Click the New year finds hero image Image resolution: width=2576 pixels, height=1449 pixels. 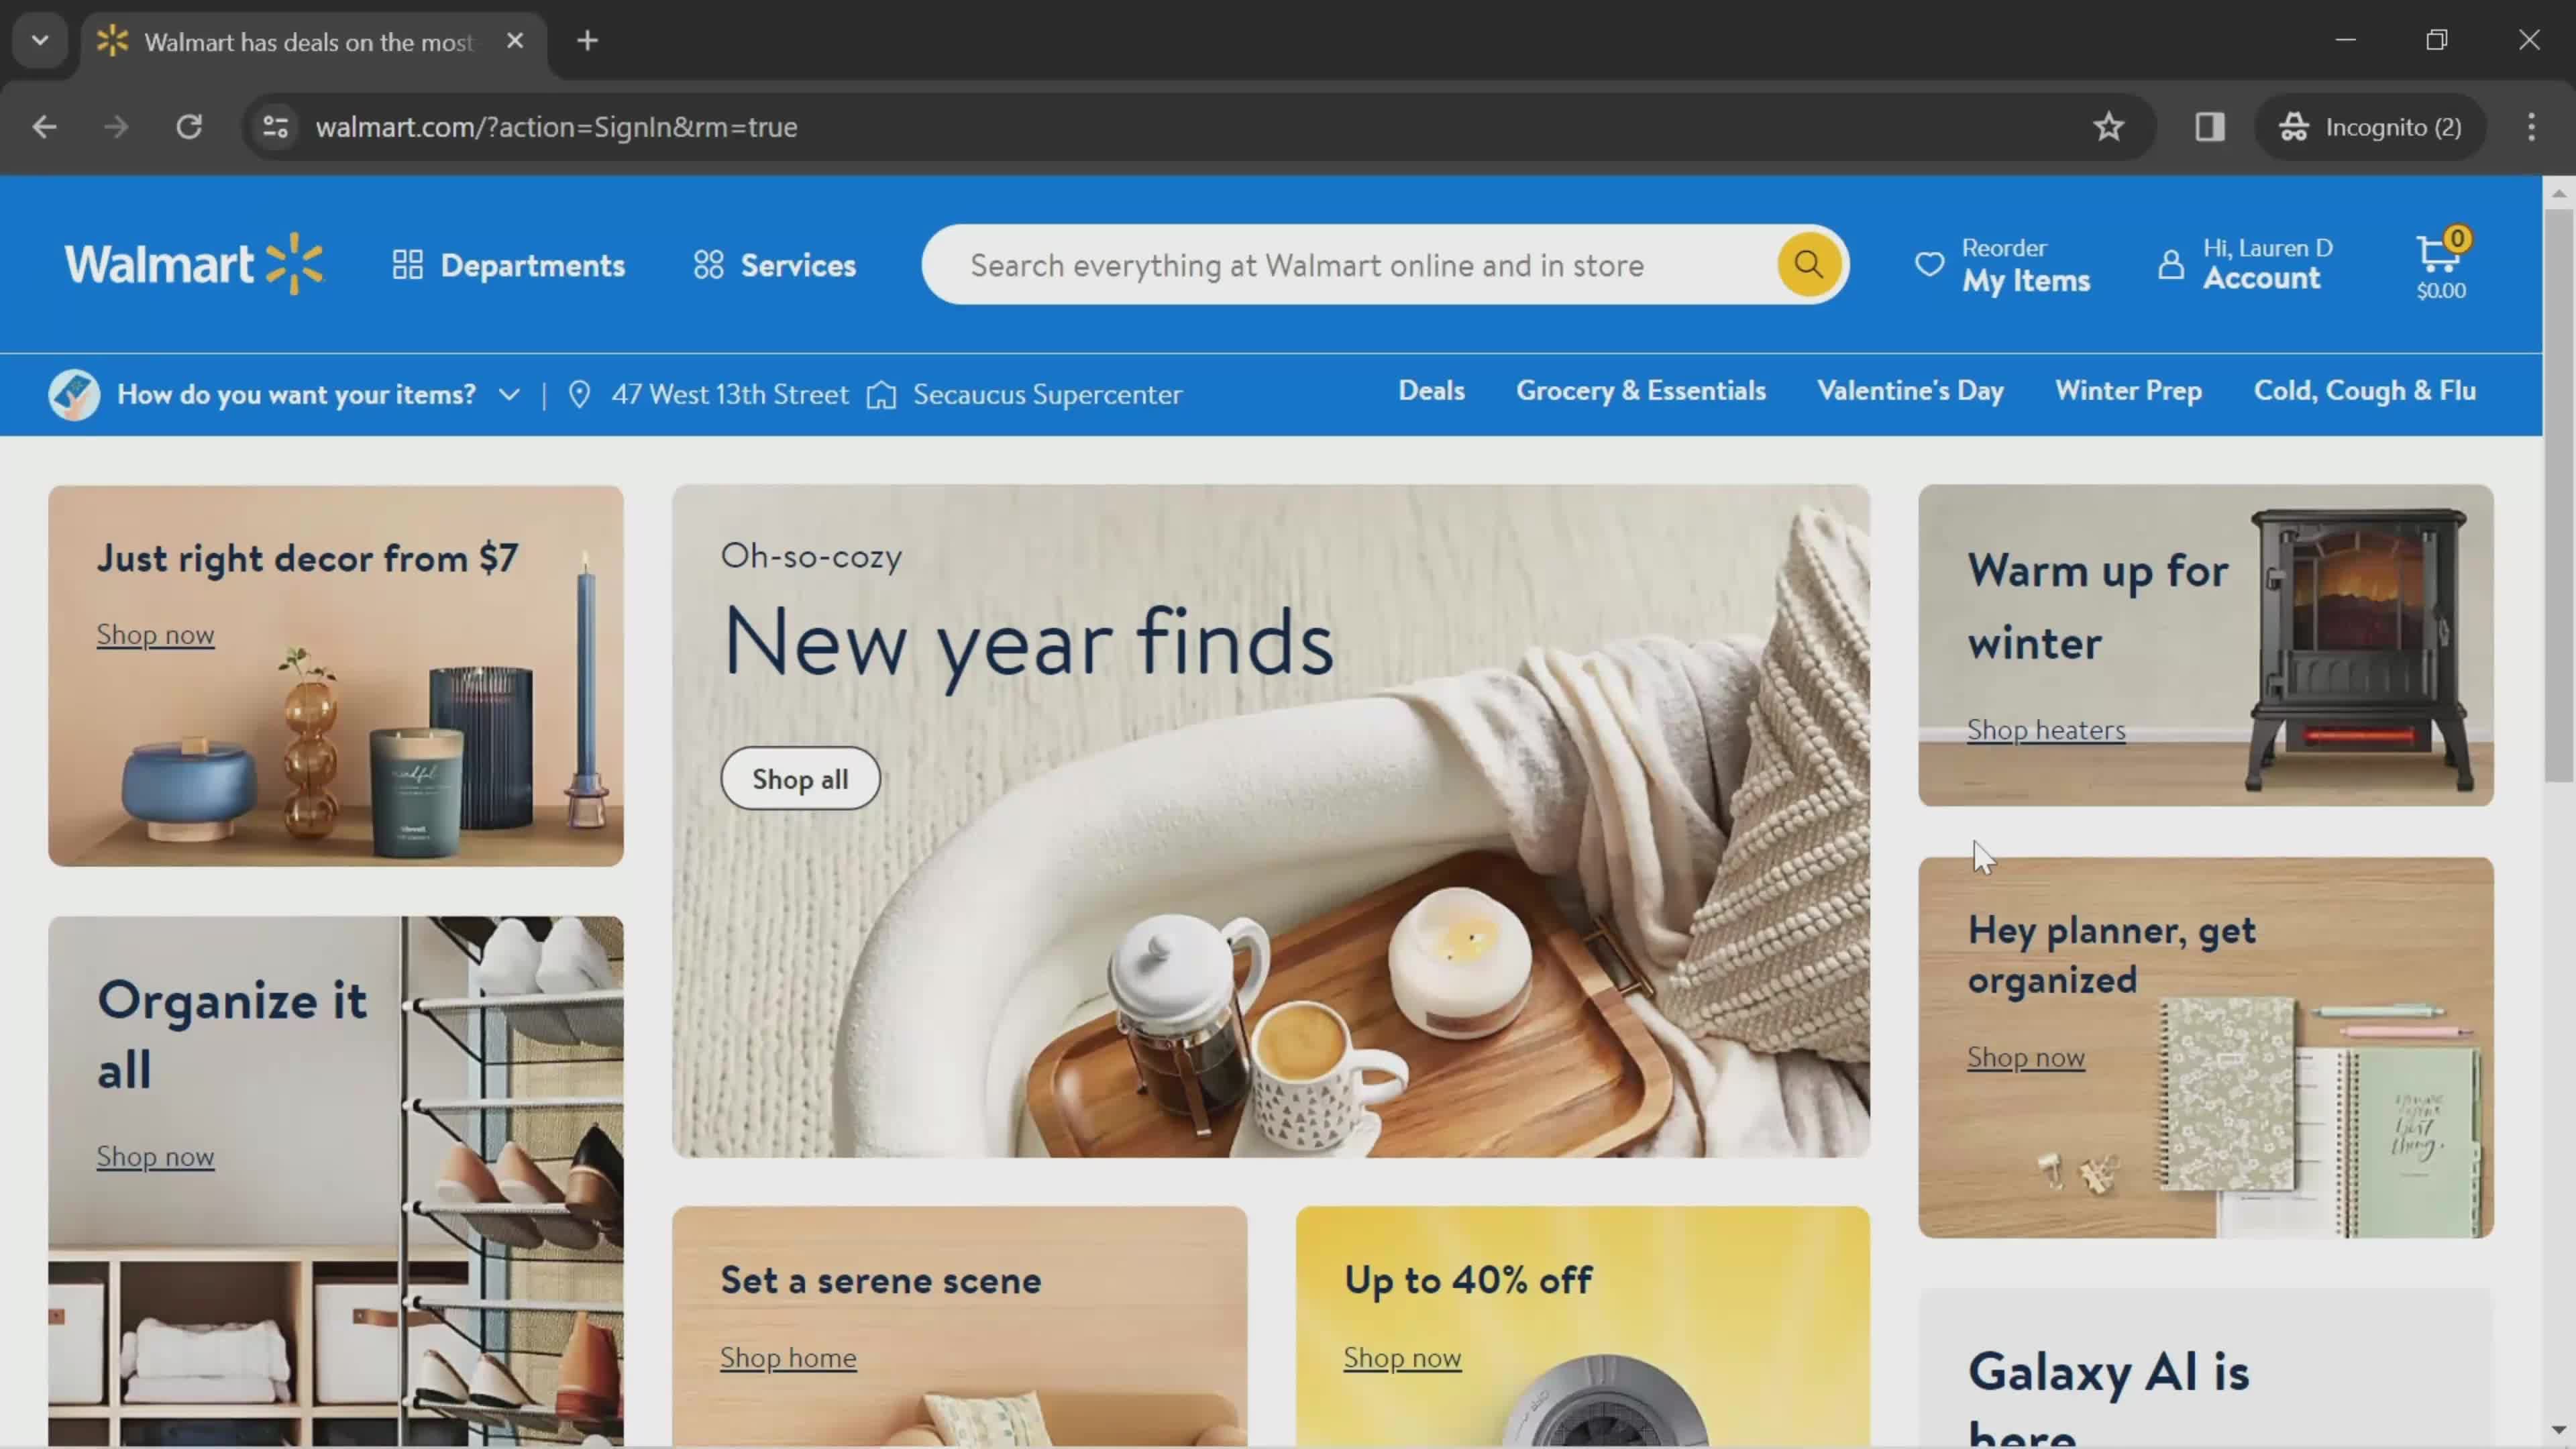tap(1270, 821)
